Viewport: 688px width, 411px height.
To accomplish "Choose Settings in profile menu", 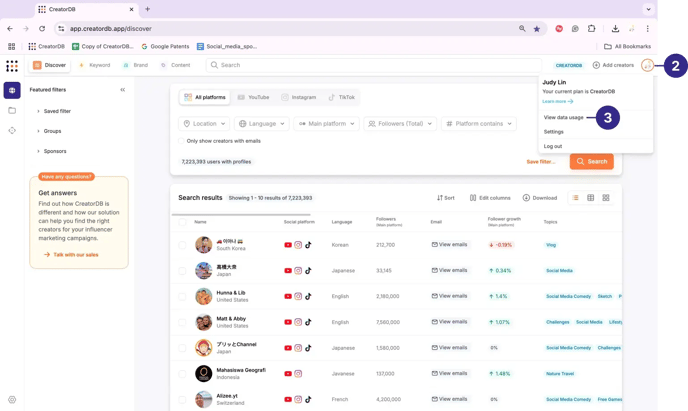I will coord(553,132).
